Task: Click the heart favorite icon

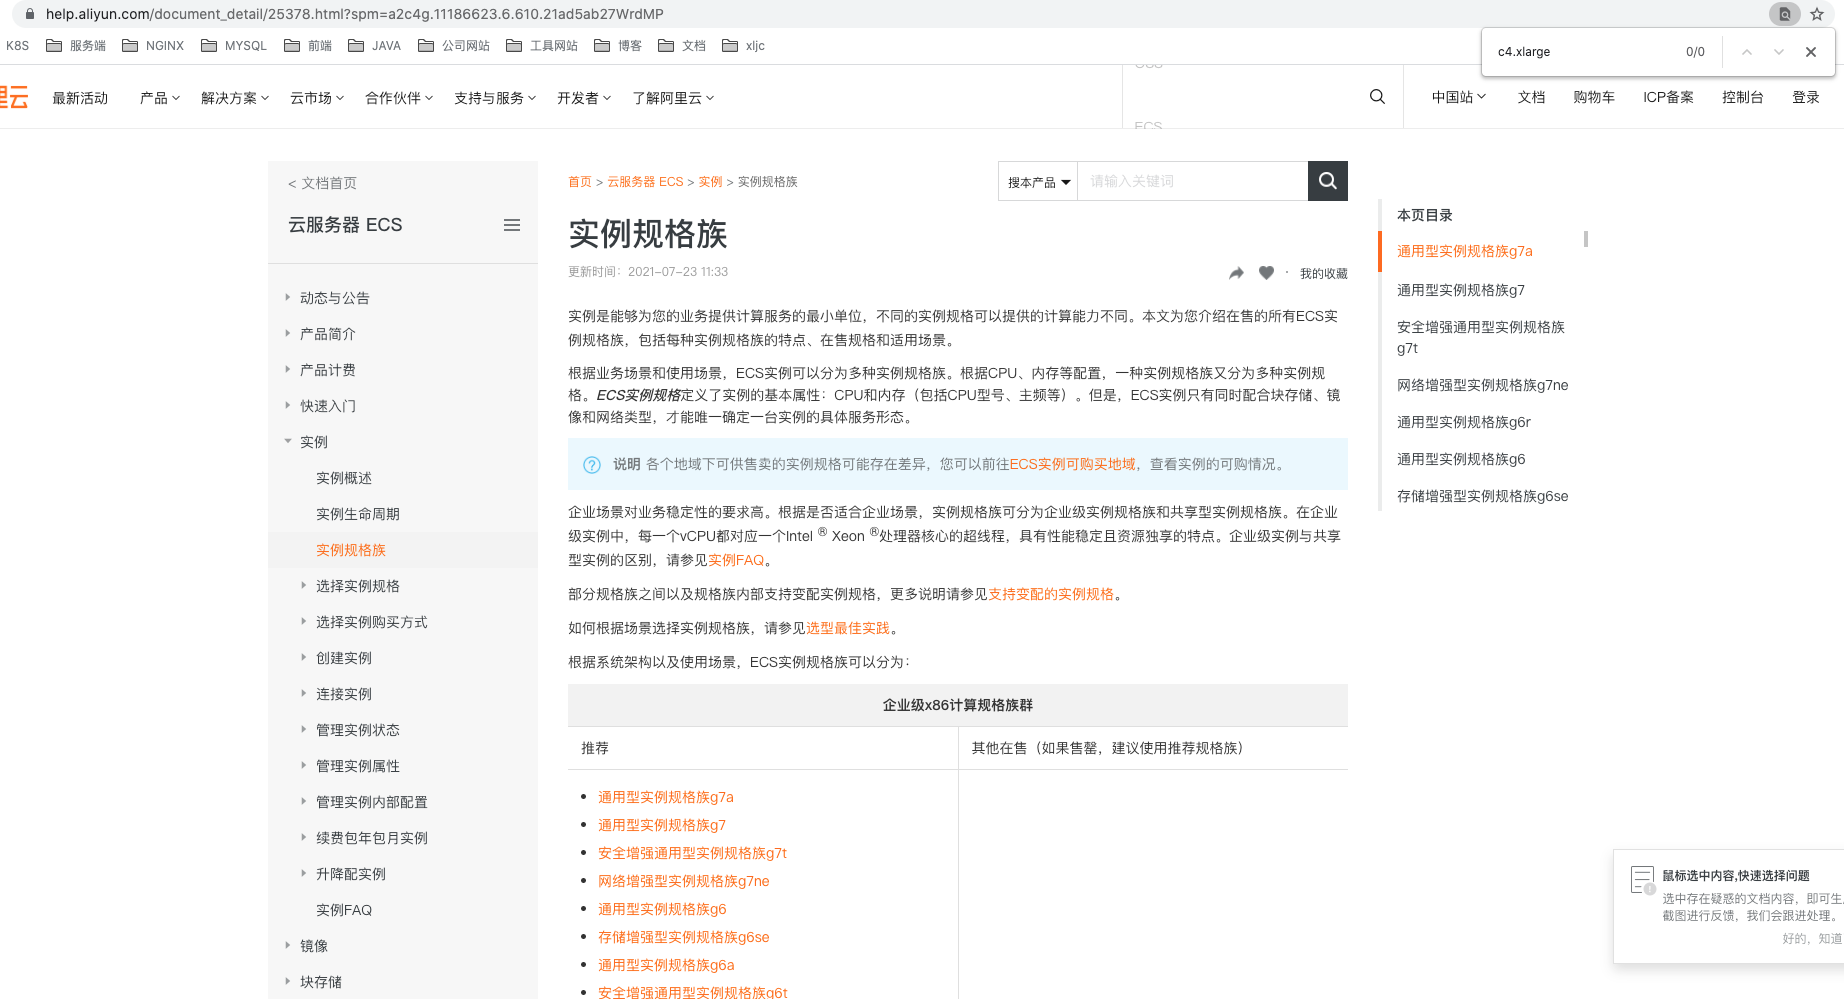Action: tap(1266, 273)
